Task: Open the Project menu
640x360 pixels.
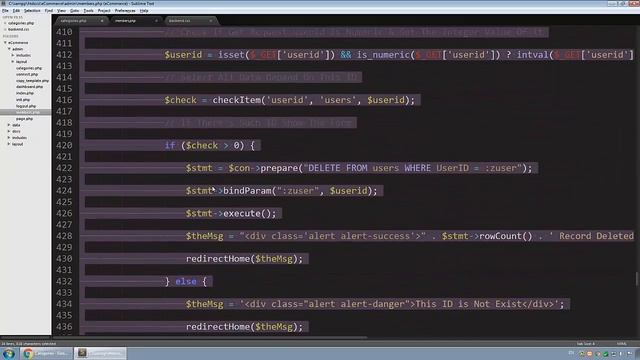Action: [104, 11]
